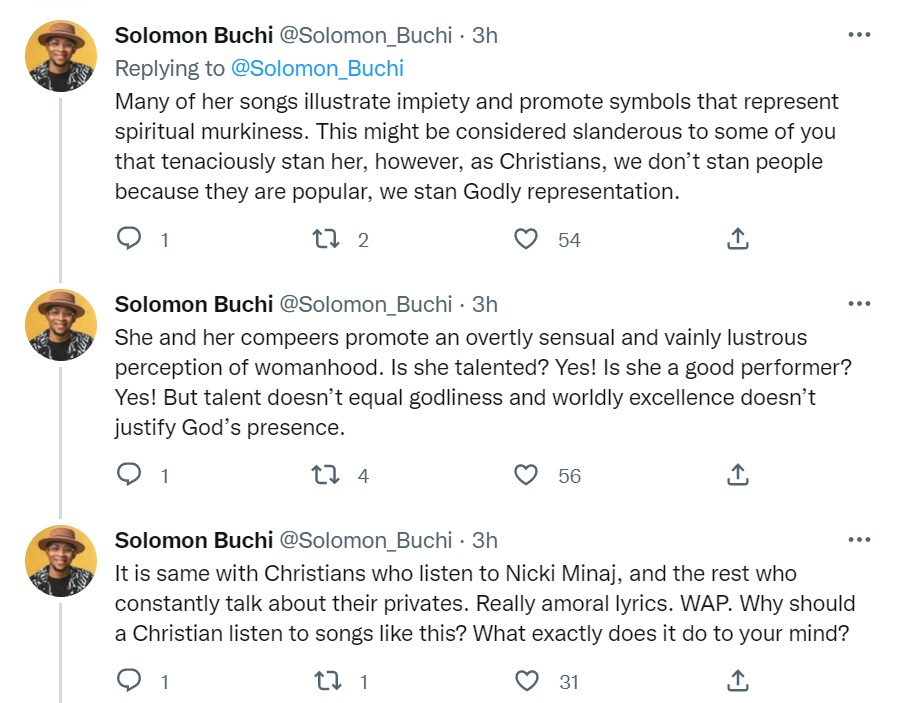Open more options on the first tweet
This screenshot has width=897, height=703.
tap(859, 35)
